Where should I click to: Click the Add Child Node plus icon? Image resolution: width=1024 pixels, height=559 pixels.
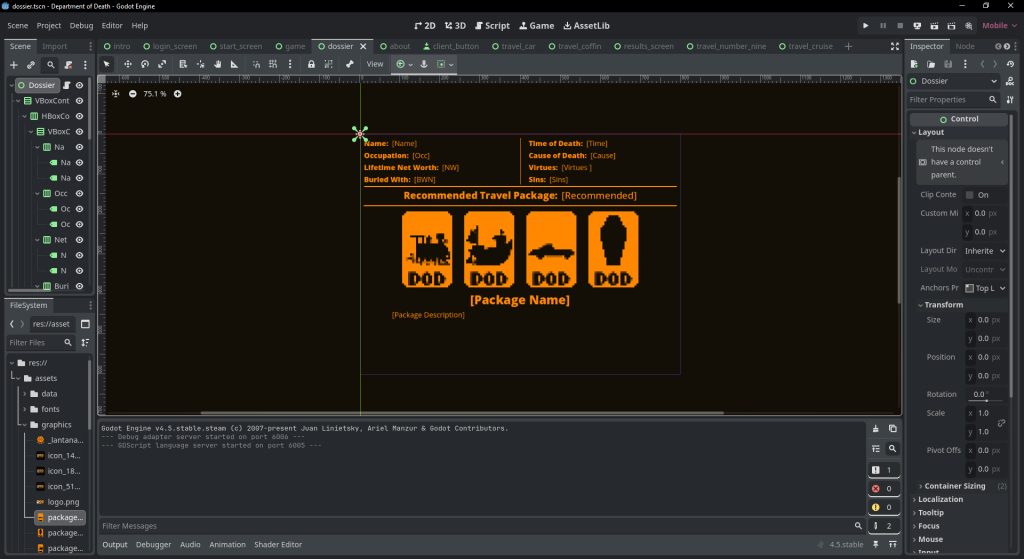point(13,64)
